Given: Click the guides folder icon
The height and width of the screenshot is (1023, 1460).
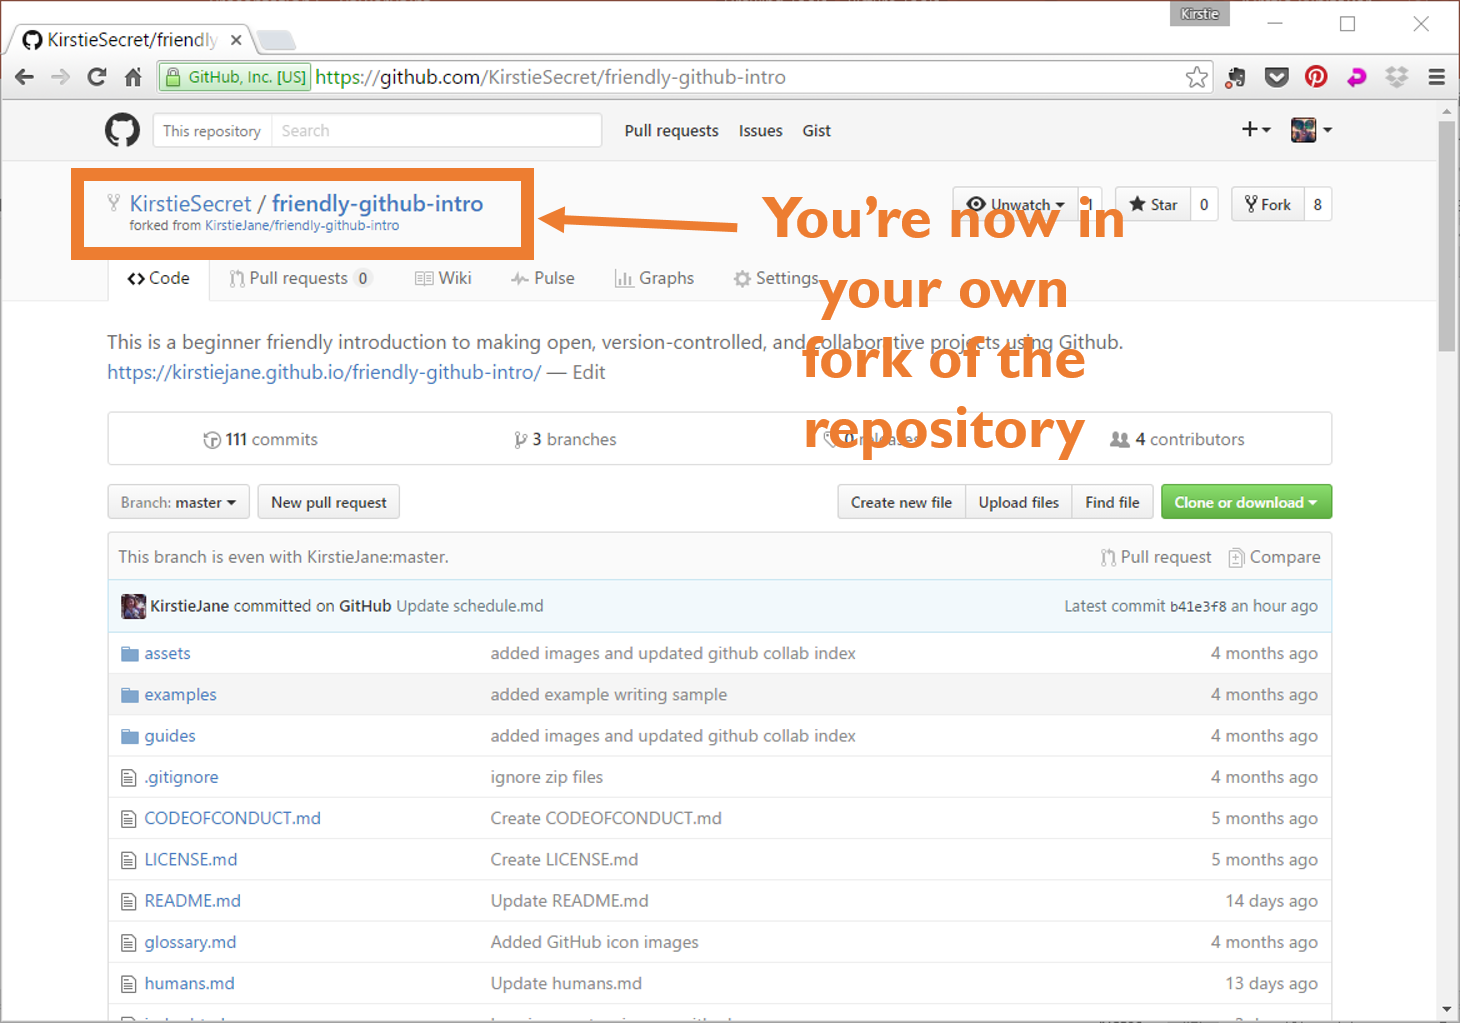Looking at the screenshot, I should [130, 736].
